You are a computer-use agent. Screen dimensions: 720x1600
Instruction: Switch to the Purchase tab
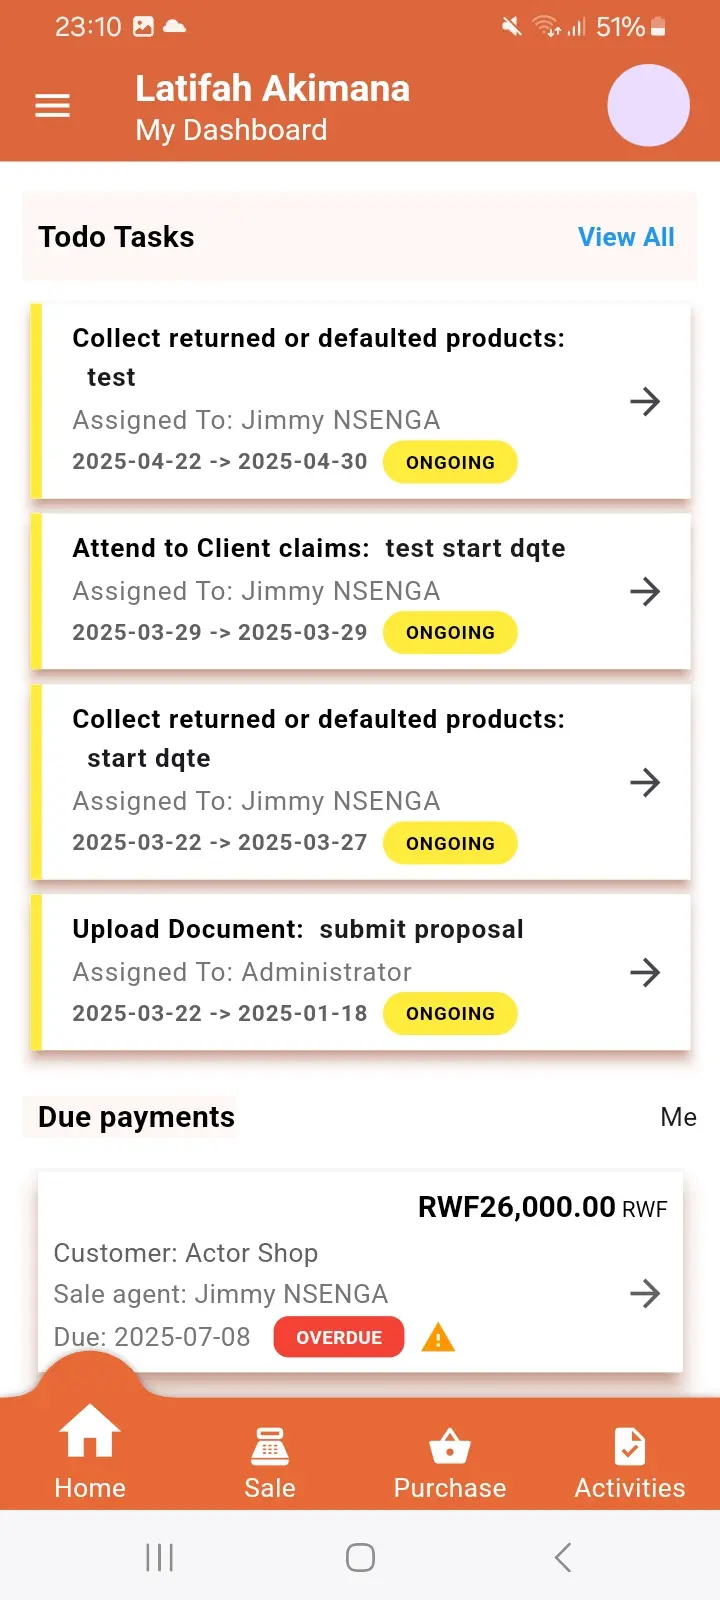[450, 1463]
